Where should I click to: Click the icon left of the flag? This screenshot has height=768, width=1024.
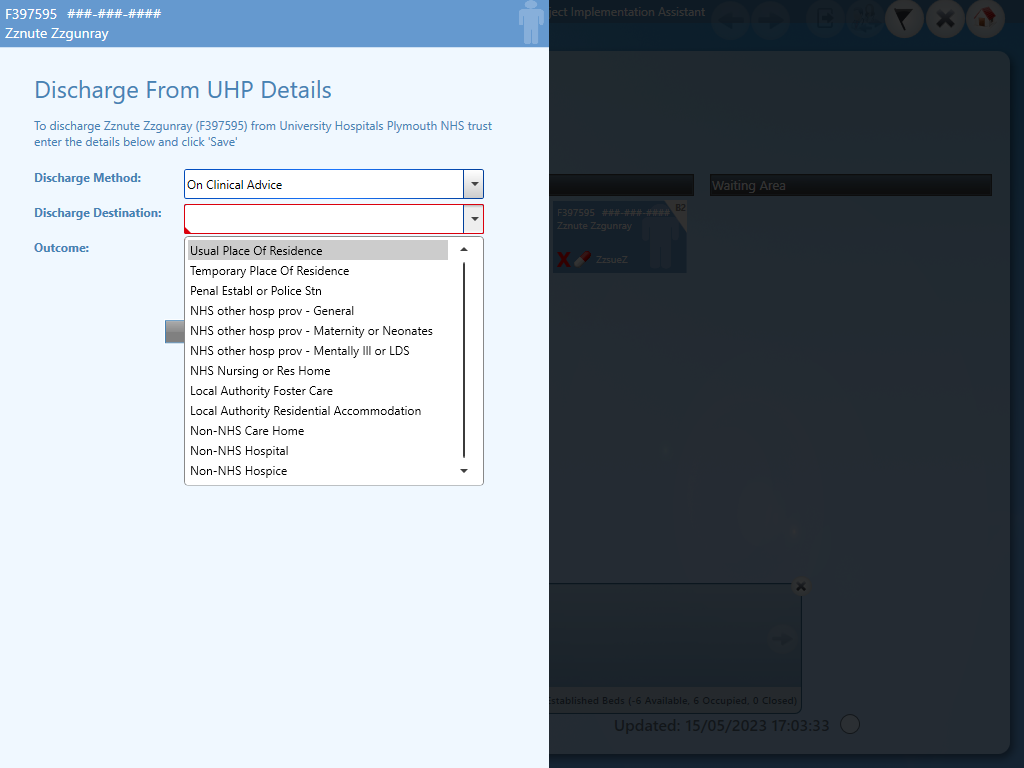pos(865,19)
